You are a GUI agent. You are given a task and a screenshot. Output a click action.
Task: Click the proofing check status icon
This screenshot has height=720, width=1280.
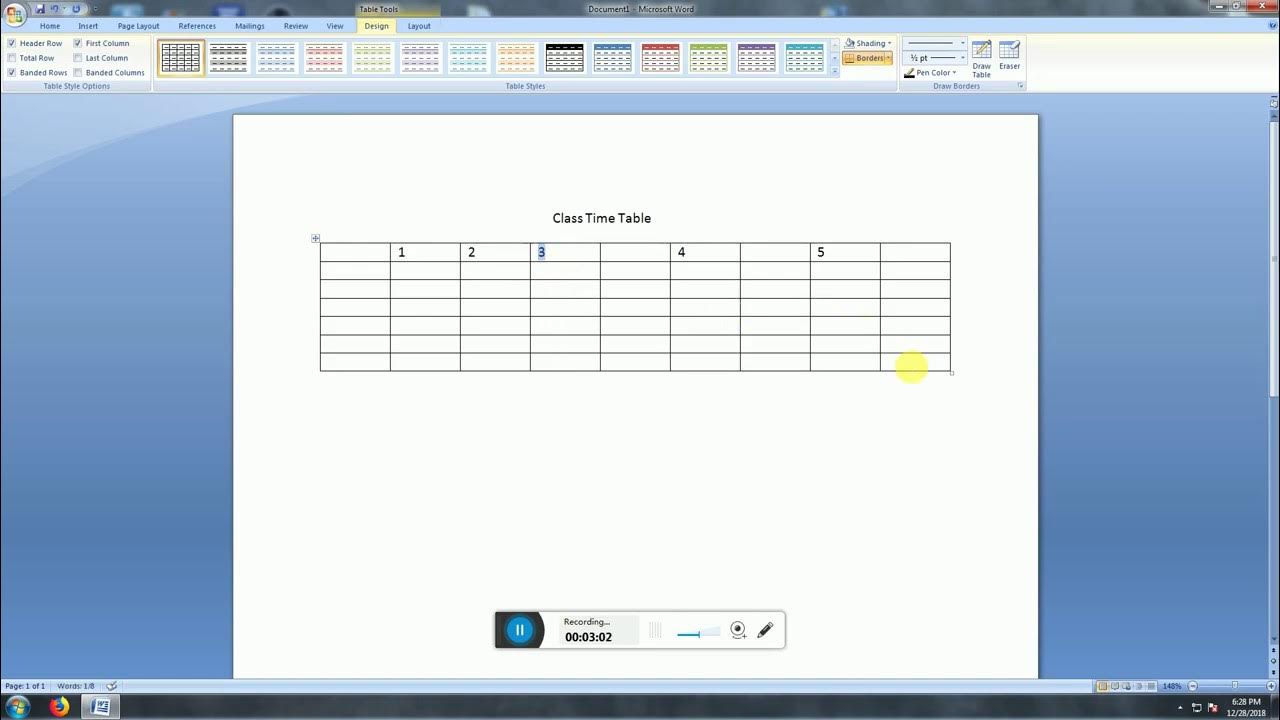[112, 686]
